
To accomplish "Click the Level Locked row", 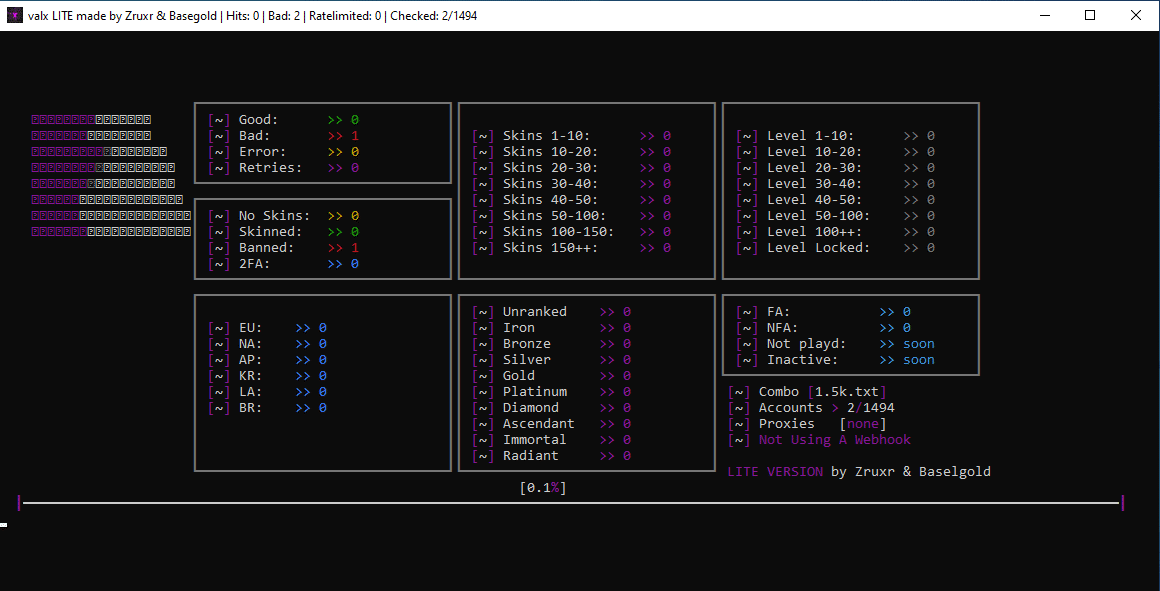I will [818, 248].
